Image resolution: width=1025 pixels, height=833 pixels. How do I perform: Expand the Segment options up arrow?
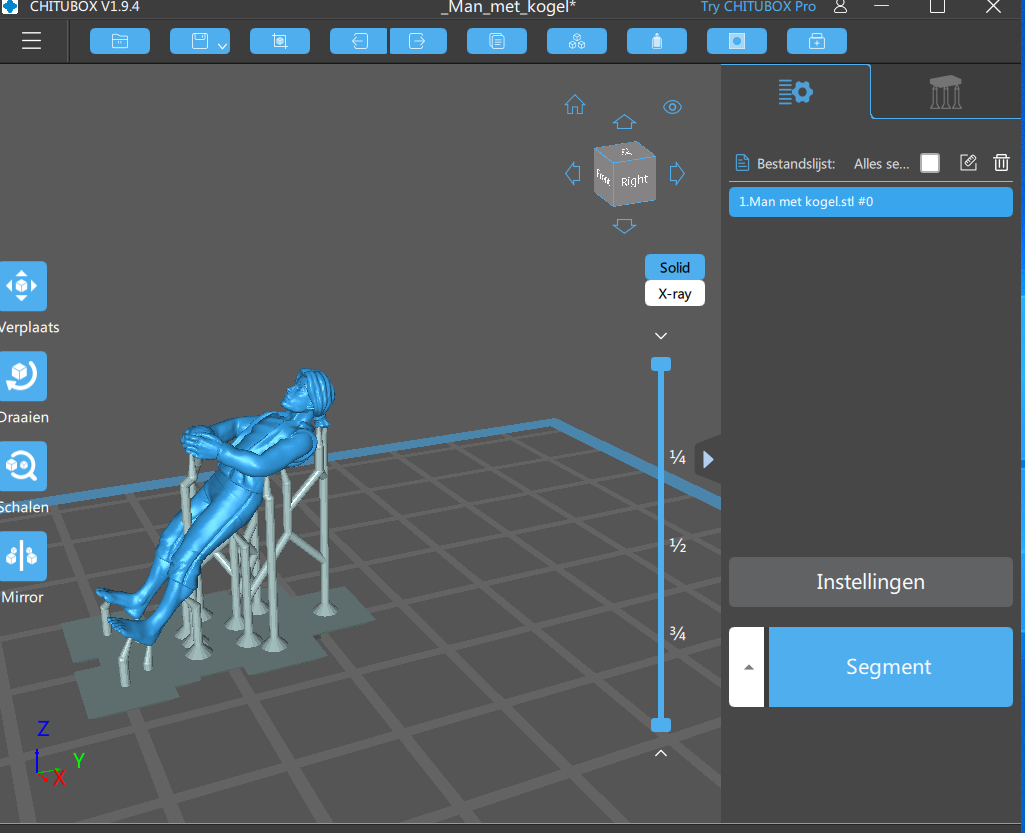click(x=747, y=667)
